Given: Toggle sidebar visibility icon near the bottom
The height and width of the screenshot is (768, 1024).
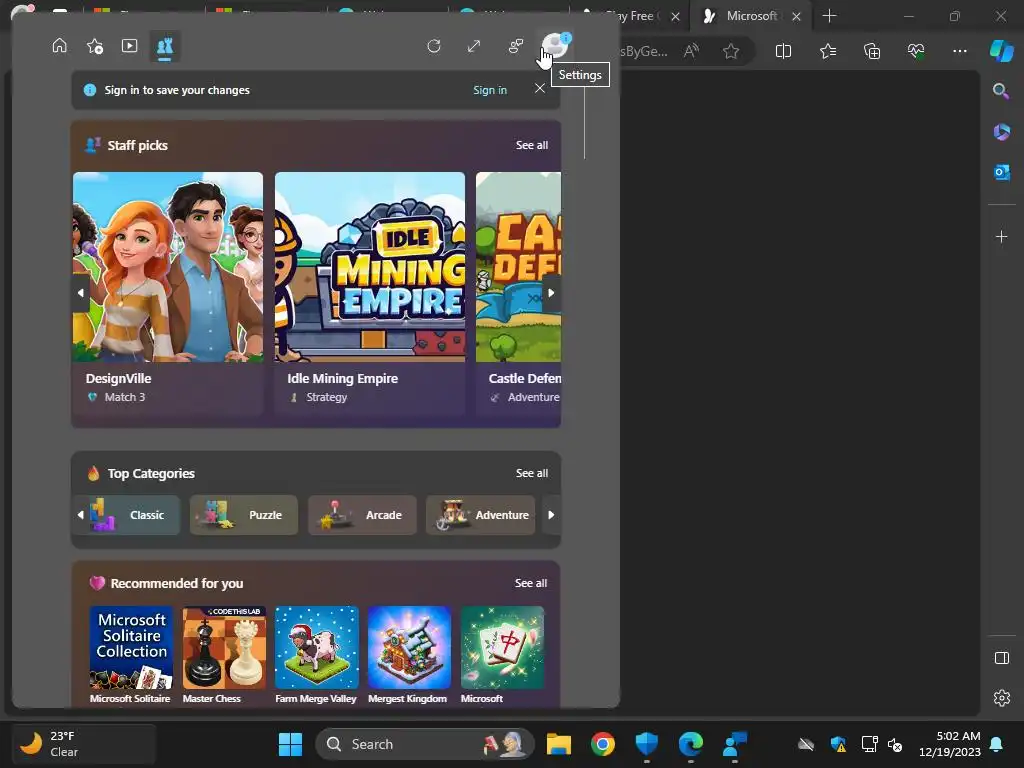Looking at the screenshot, I should pyautogui.click(x=1001, y=658).
